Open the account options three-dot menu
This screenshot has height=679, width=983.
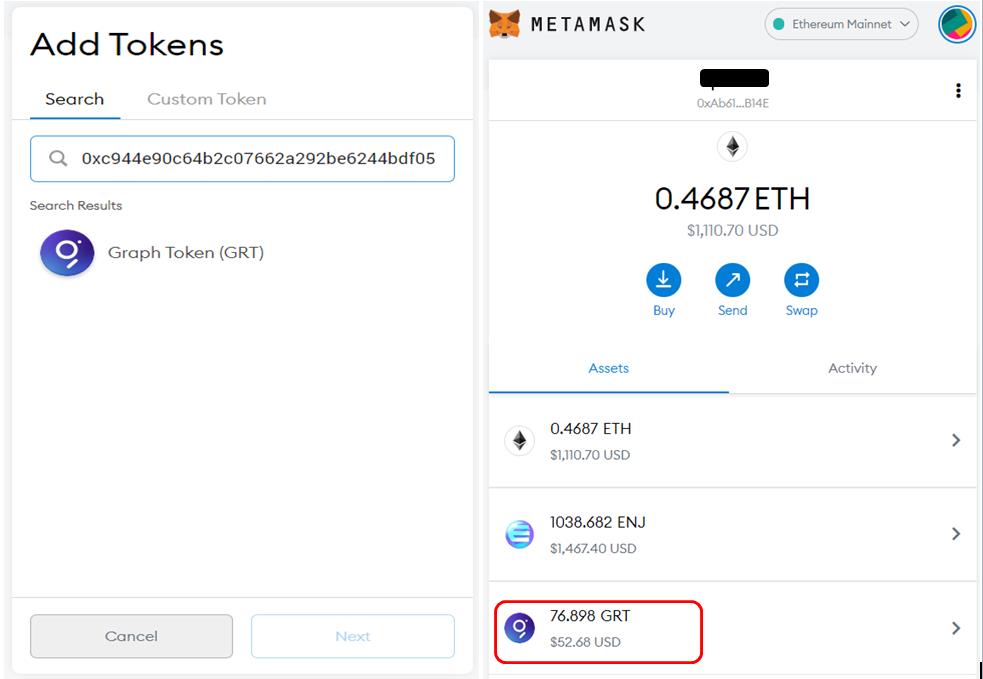click(958, 91)
